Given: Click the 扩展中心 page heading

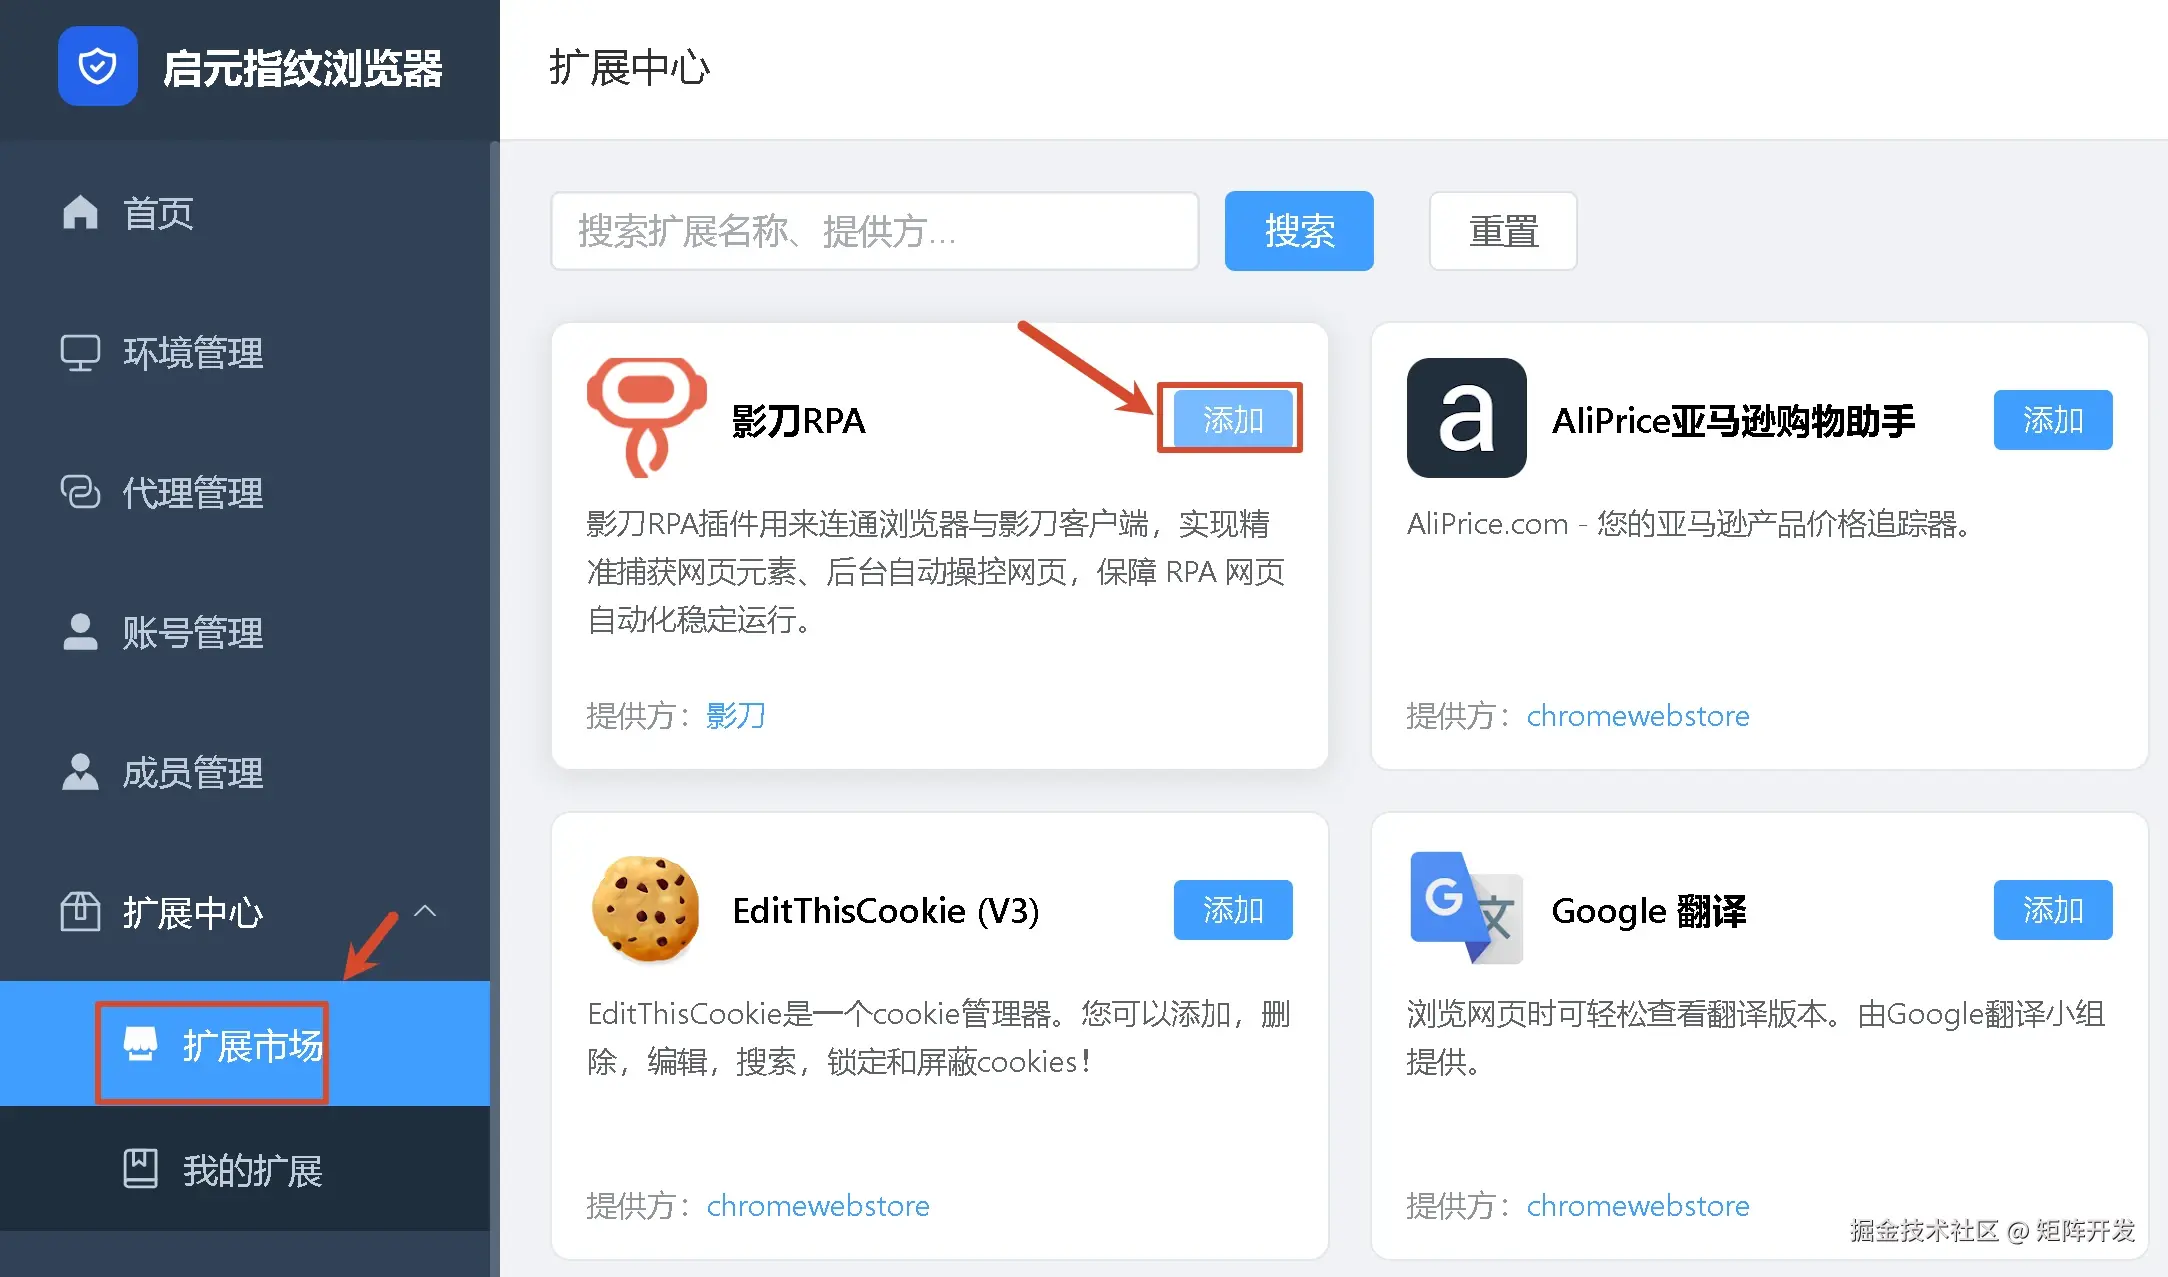Looking at the screenshot, I should tap(630, 67).
